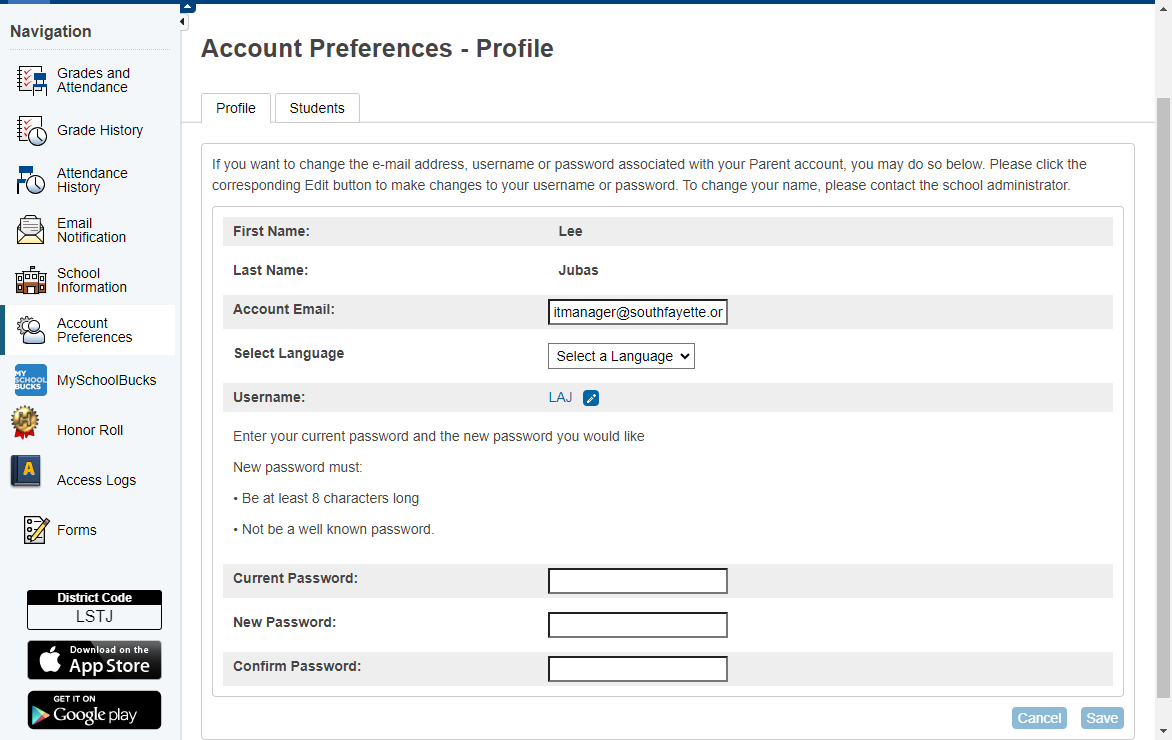The height and width of the screenshot is (740, 1172).
Task: Click District Code LSTJ box
Action: coord(94,610)
